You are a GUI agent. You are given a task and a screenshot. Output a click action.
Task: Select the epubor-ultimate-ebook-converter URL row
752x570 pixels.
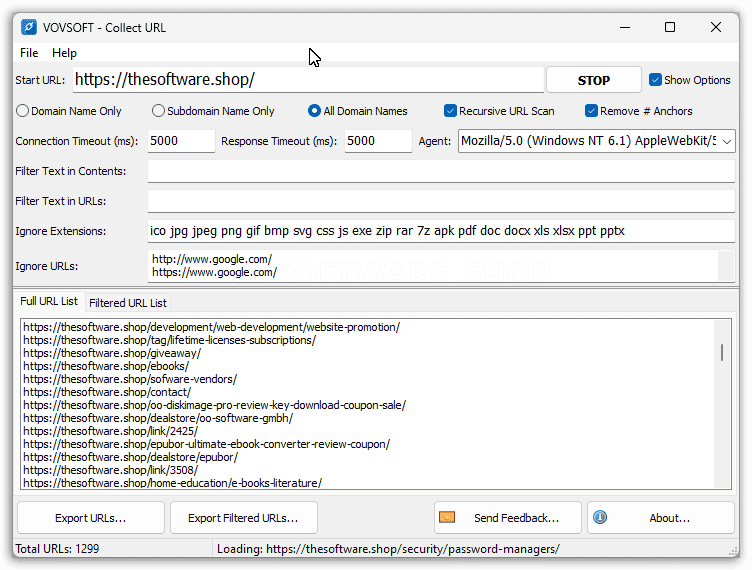click(x=207, y=444)
